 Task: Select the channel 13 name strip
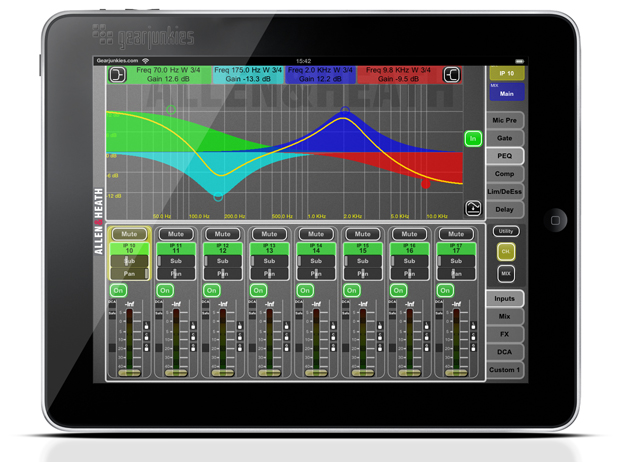[269, 248]
